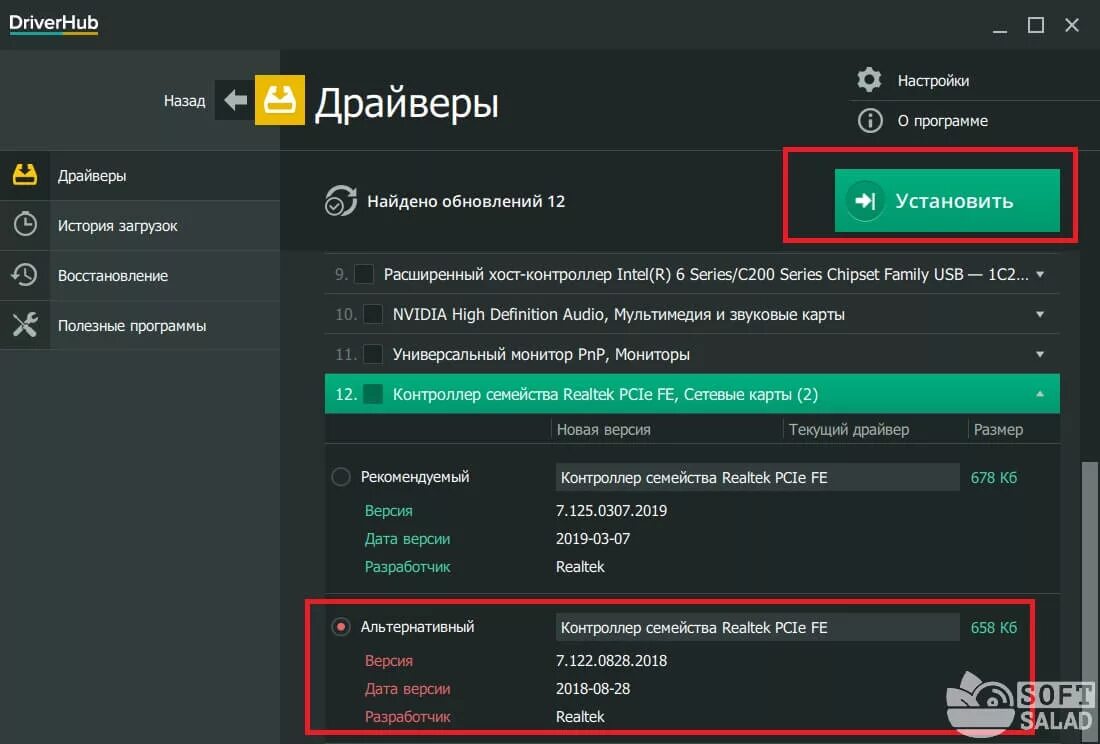This screenshot has height=744, width=1100.
Task: Check the NVIDIA High Definition Audio checkbox
Action: (x=373, y=313)
